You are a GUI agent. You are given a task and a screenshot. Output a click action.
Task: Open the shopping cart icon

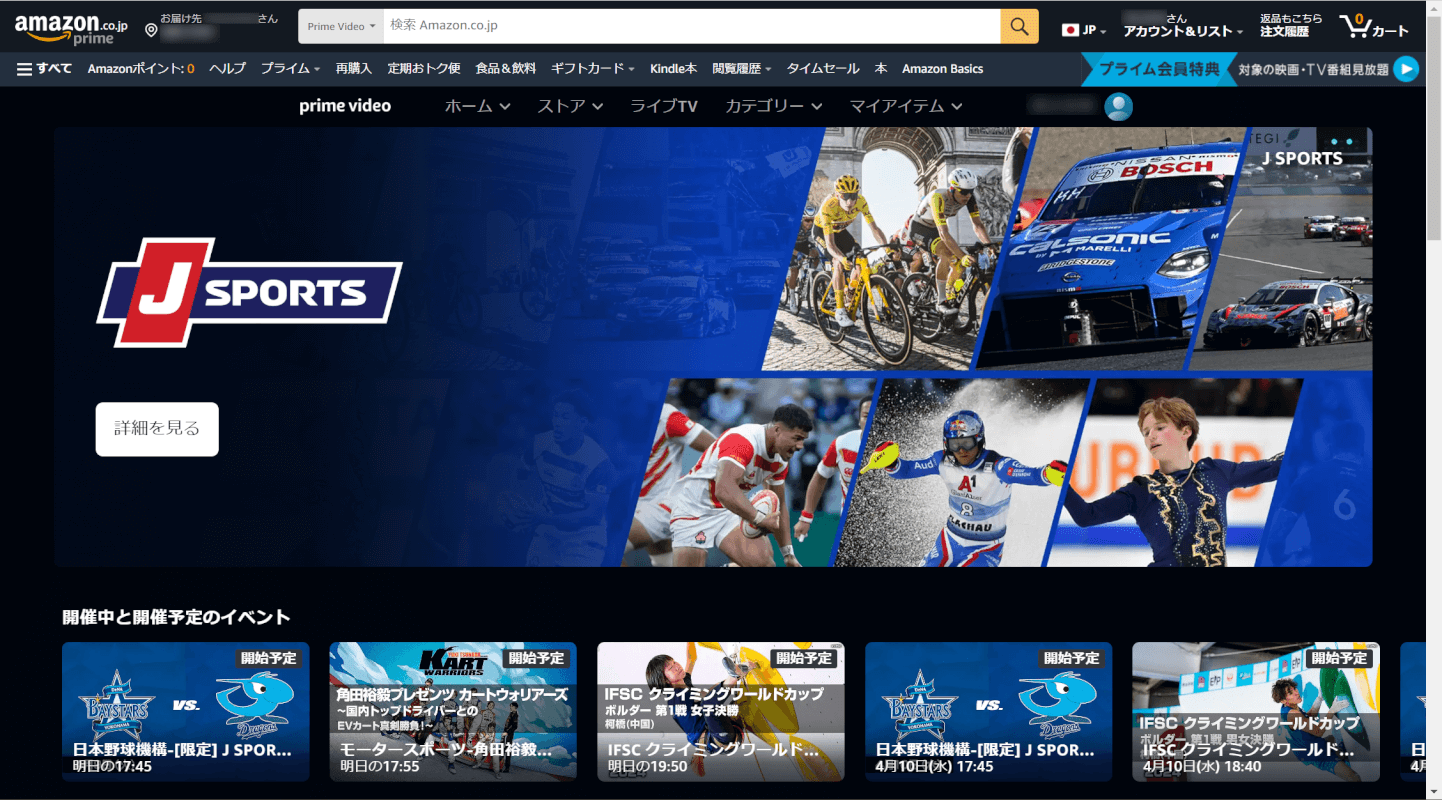pos(1357,26)
